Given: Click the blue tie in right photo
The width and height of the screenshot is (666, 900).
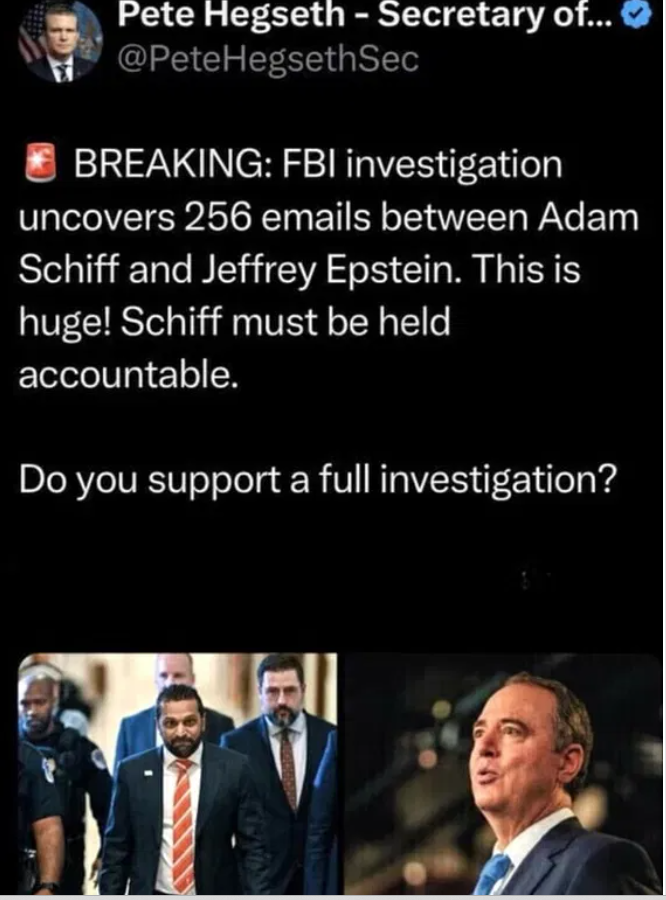Looking at the screenshot, I should click(493, 873).
